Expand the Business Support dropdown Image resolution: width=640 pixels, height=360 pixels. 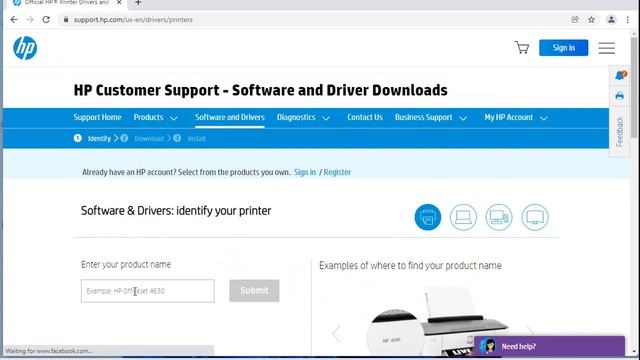tap(431, 118)
